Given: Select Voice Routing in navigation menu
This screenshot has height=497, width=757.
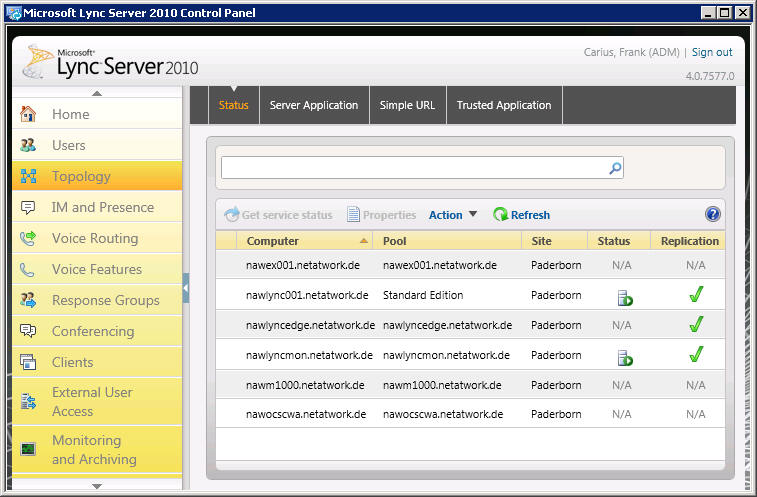Looking at the screenshot, I should (x=97, y=238).
